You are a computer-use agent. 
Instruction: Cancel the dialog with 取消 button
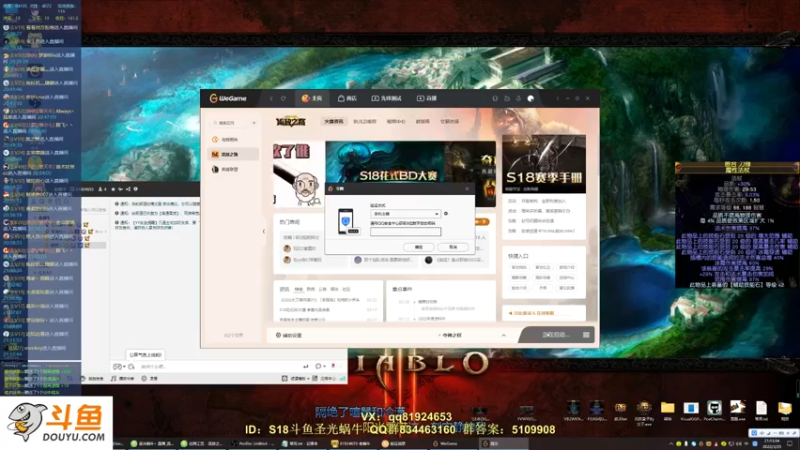tap(453, 247)
